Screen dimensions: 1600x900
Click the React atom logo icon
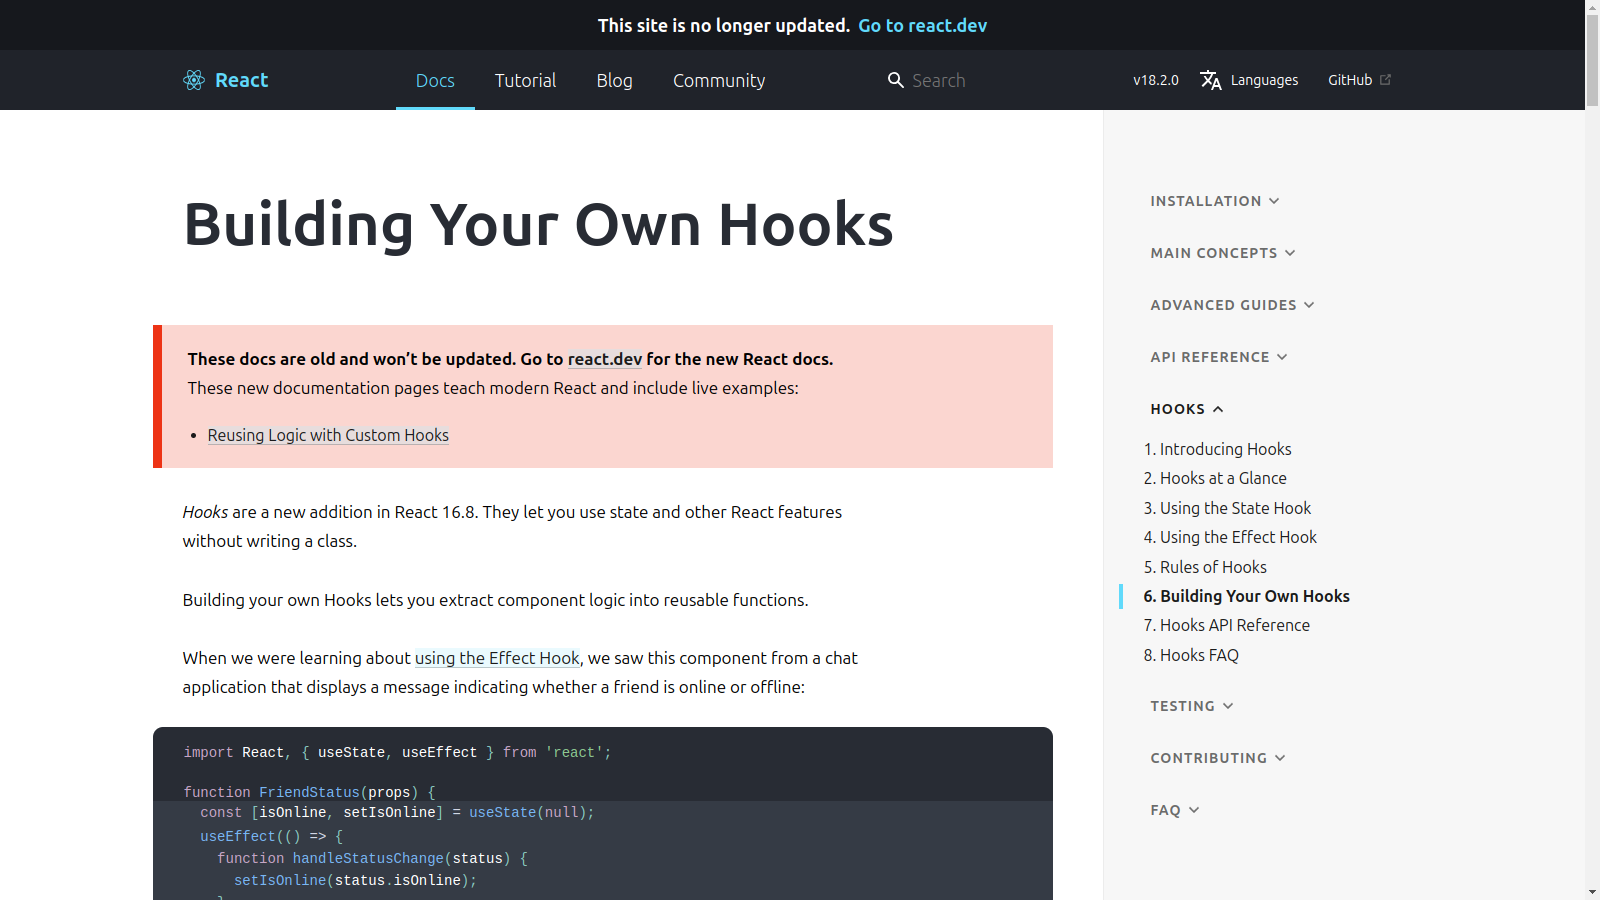click(x=194, y=80)
